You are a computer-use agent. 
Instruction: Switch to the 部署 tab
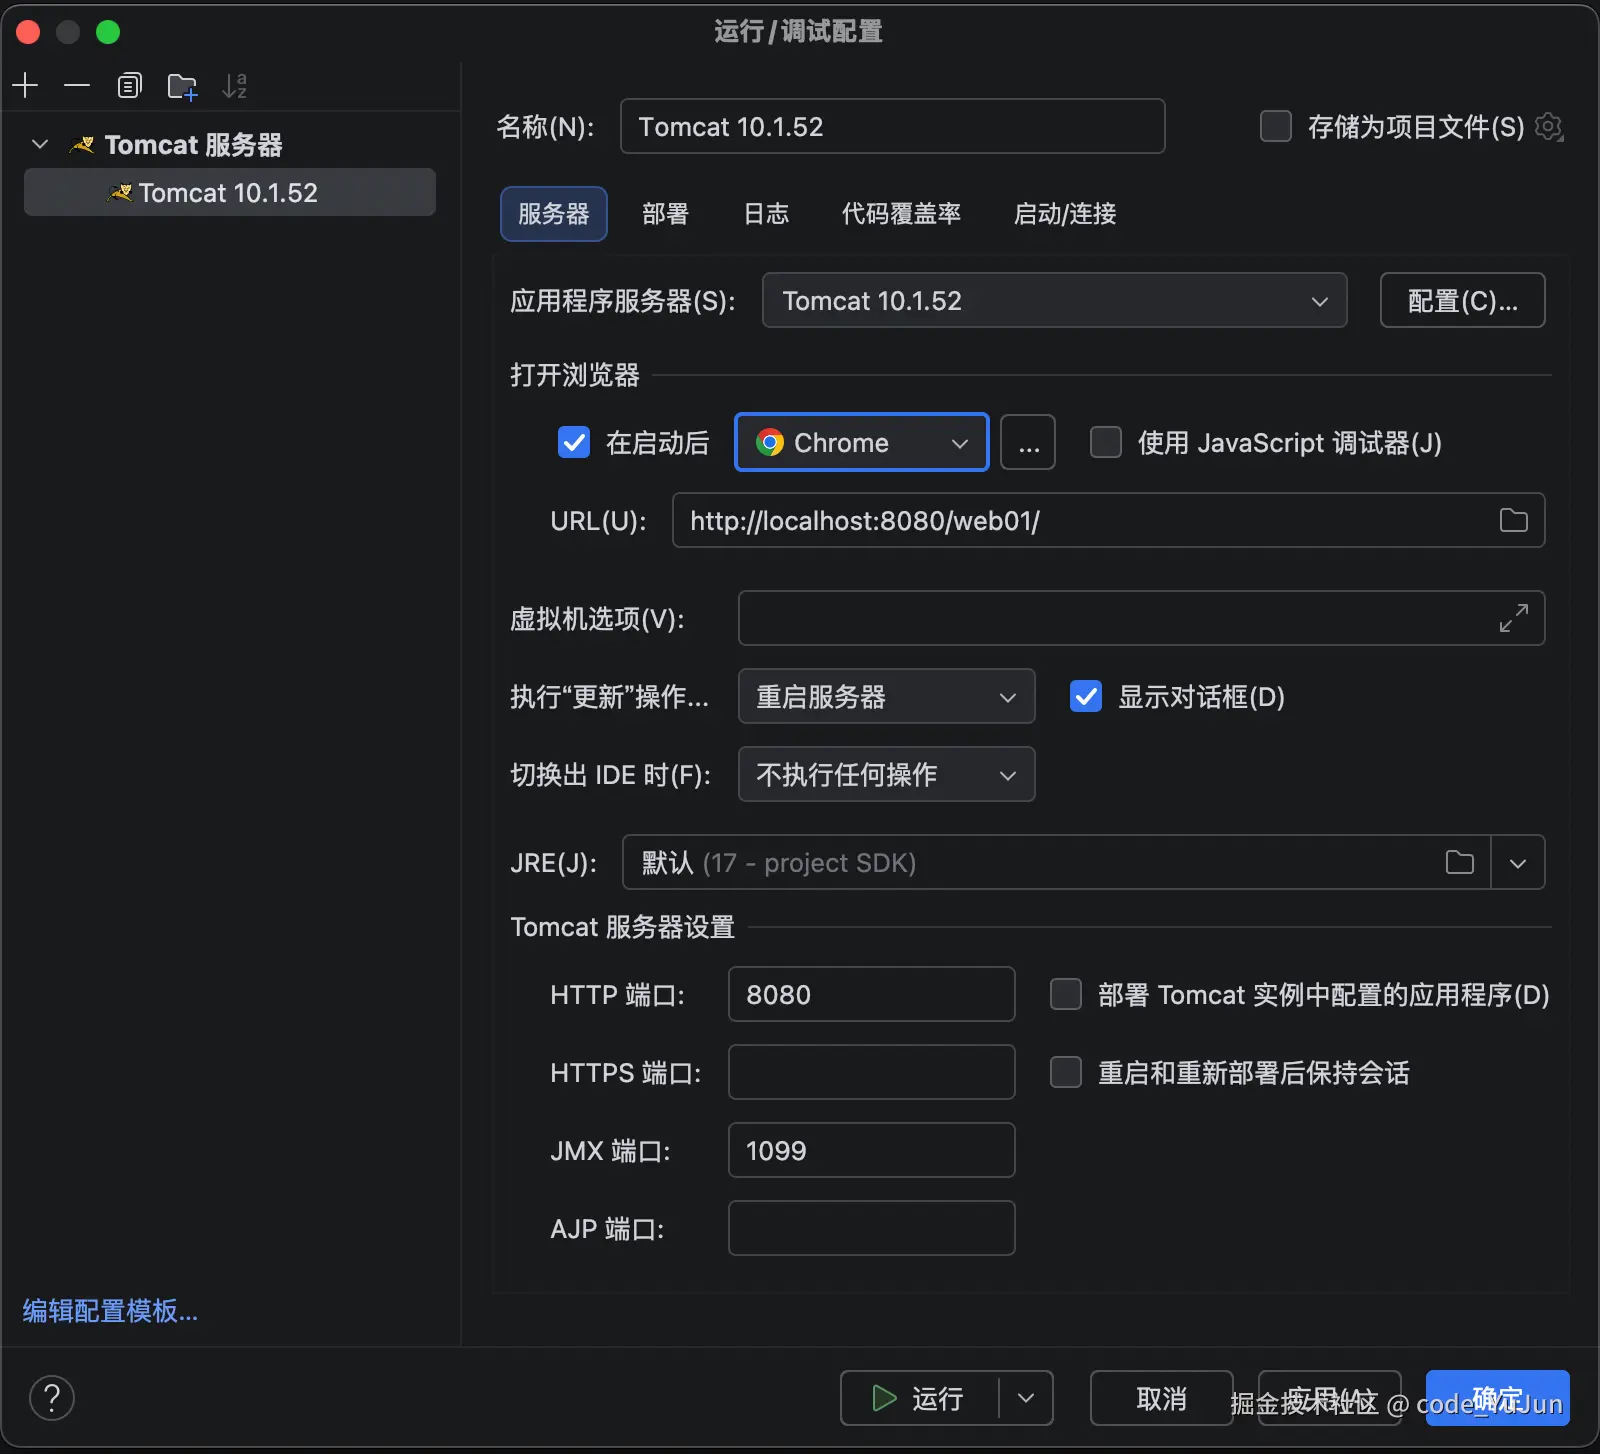(666, 214)
